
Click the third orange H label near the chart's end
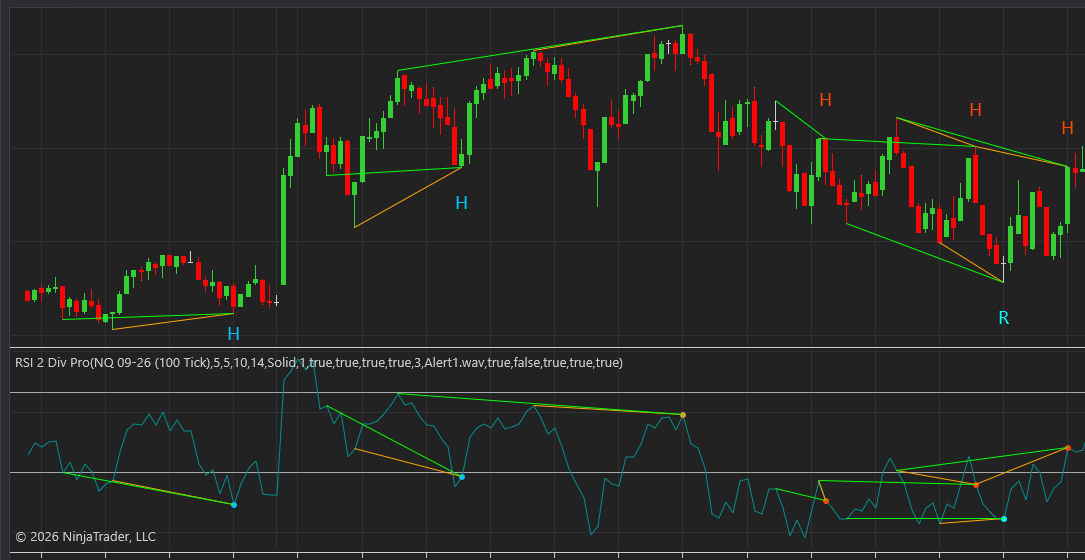[1068, 127]
